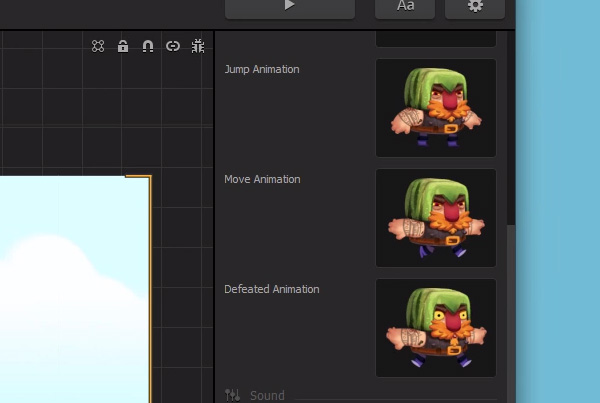Image resolution: width=600 pixels, height=403 pixels.
Task: Click the Play preview button
Action: pos(290,8)
